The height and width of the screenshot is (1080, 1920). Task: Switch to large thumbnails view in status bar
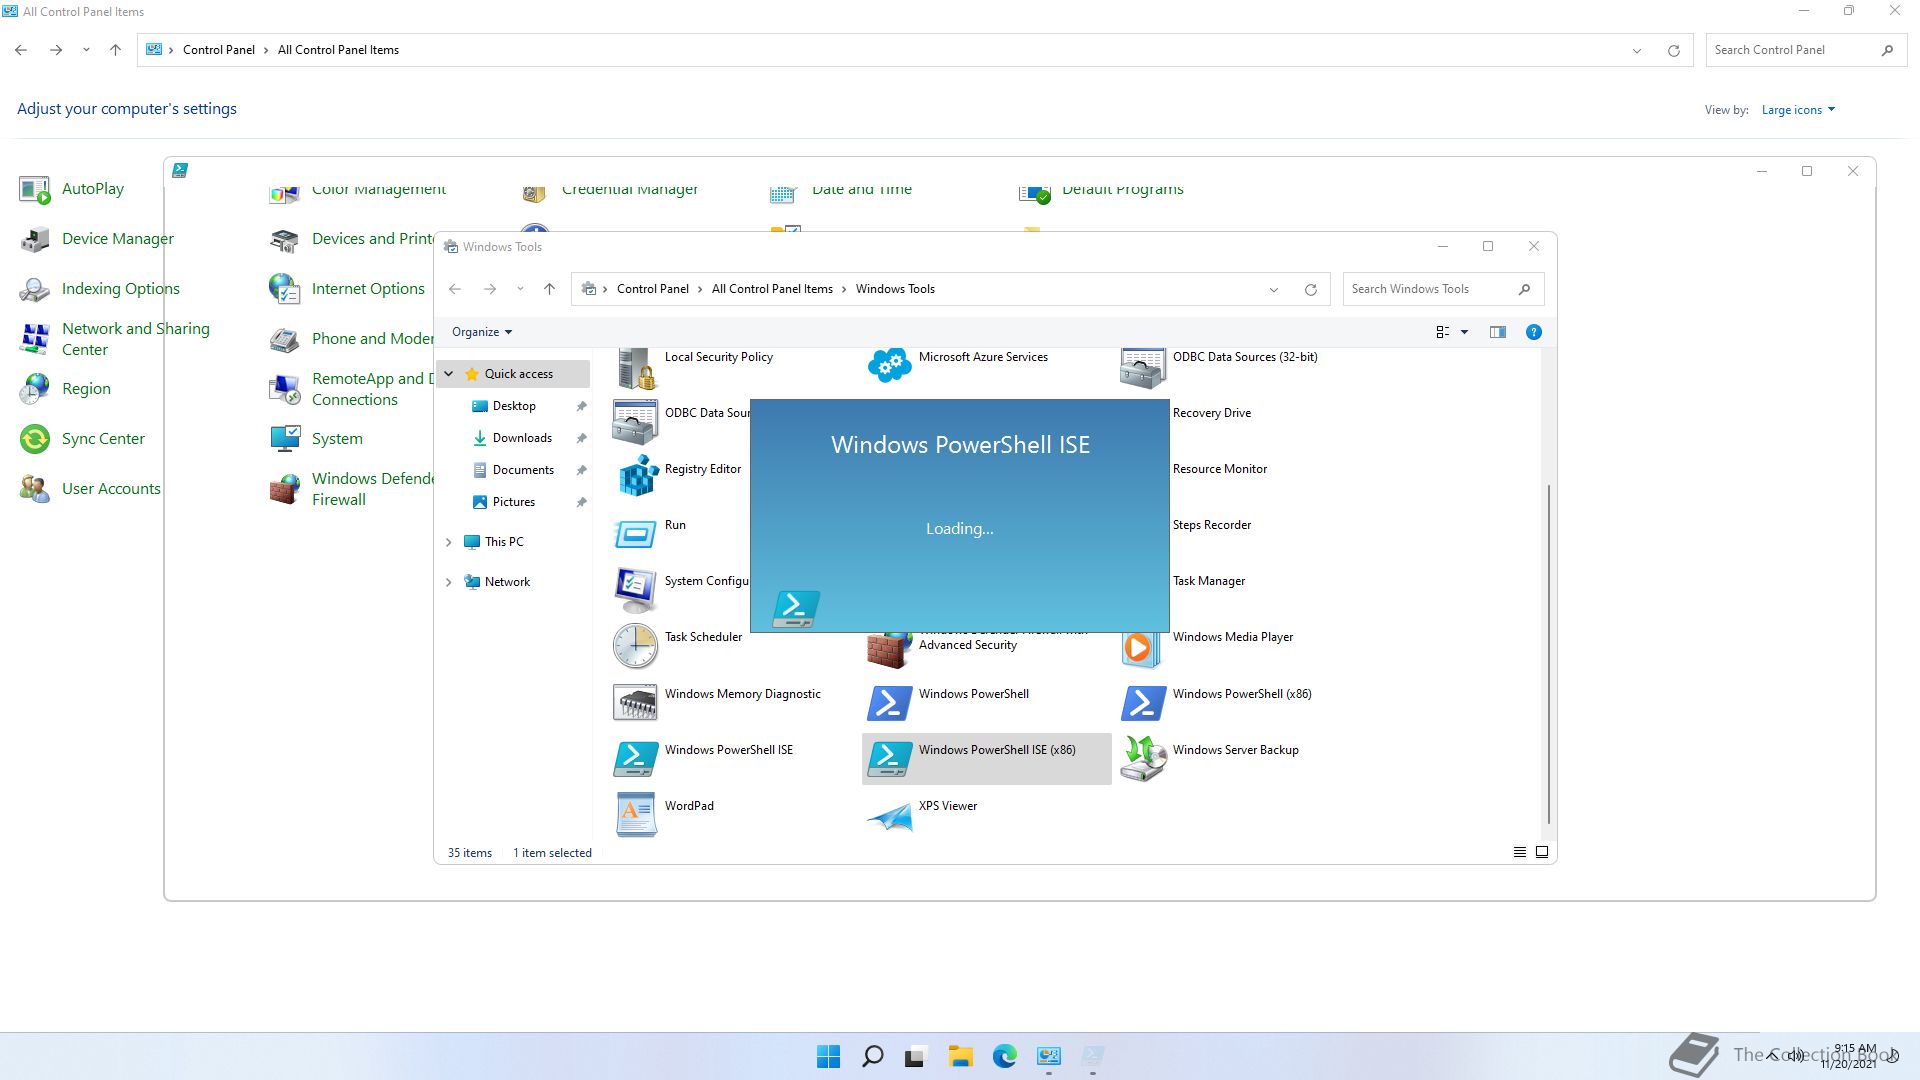coord(1542,852)
